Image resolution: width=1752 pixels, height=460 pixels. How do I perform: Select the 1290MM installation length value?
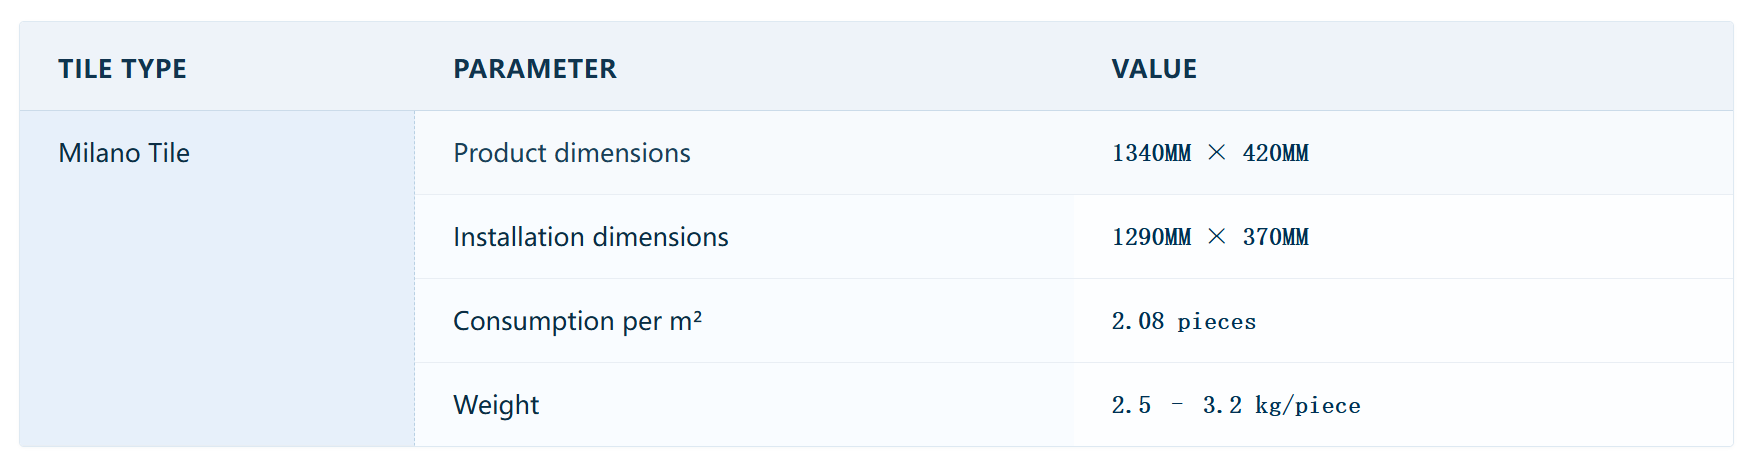coord(1151,237)
